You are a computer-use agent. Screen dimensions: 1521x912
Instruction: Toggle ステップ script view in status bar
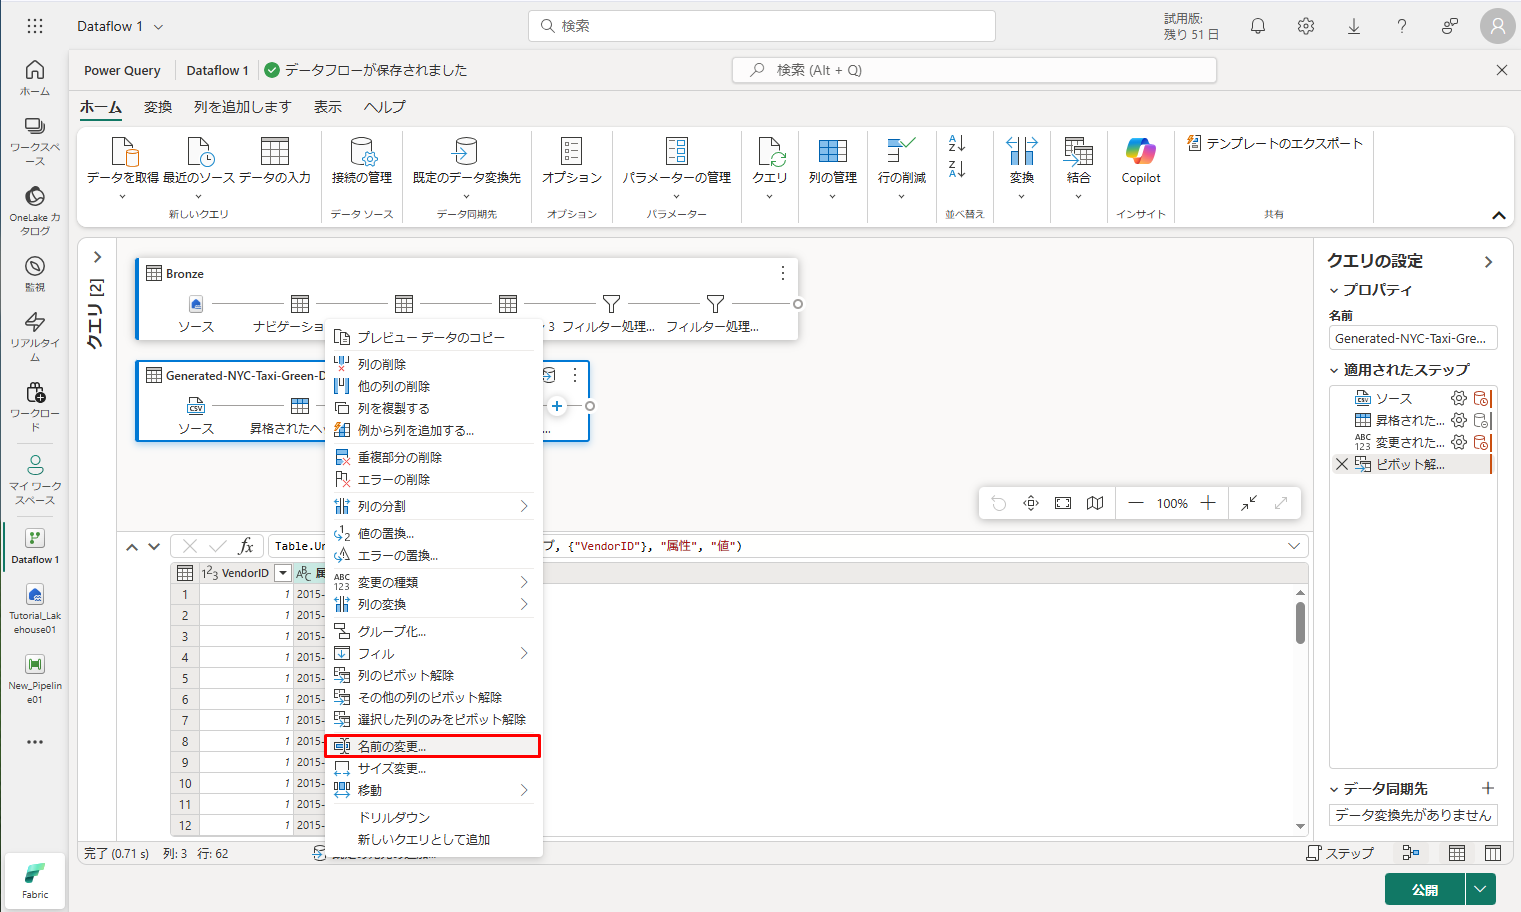coord(1340,853)
